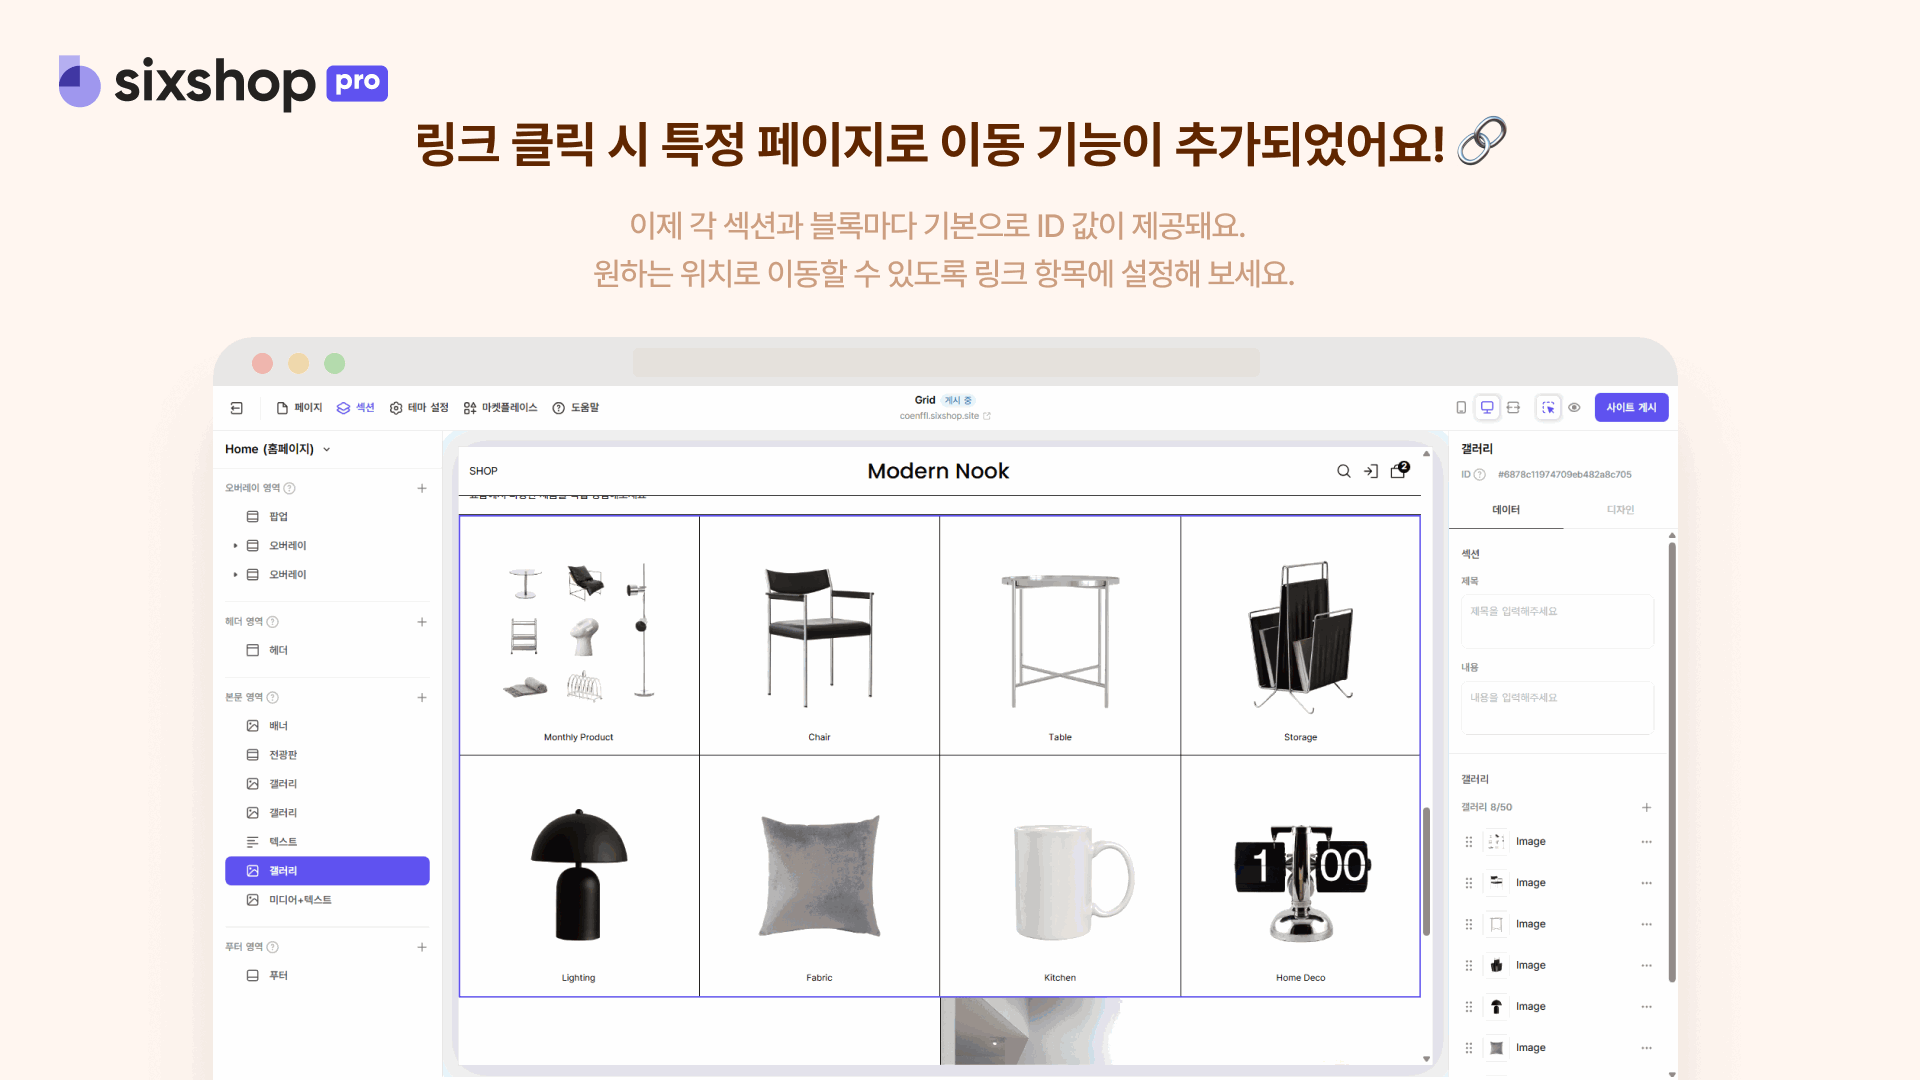Add a new gallery image with plus
This screenshot has height=1080, width=1920.
(1646, 807)
